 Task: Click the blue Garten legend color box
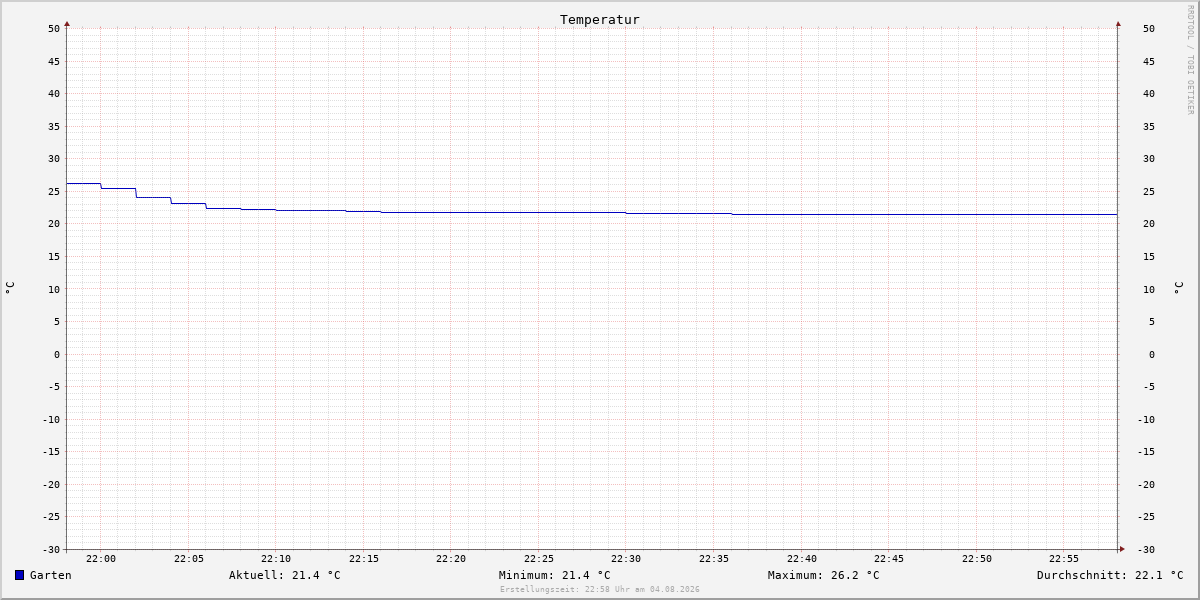coord(19,575)
